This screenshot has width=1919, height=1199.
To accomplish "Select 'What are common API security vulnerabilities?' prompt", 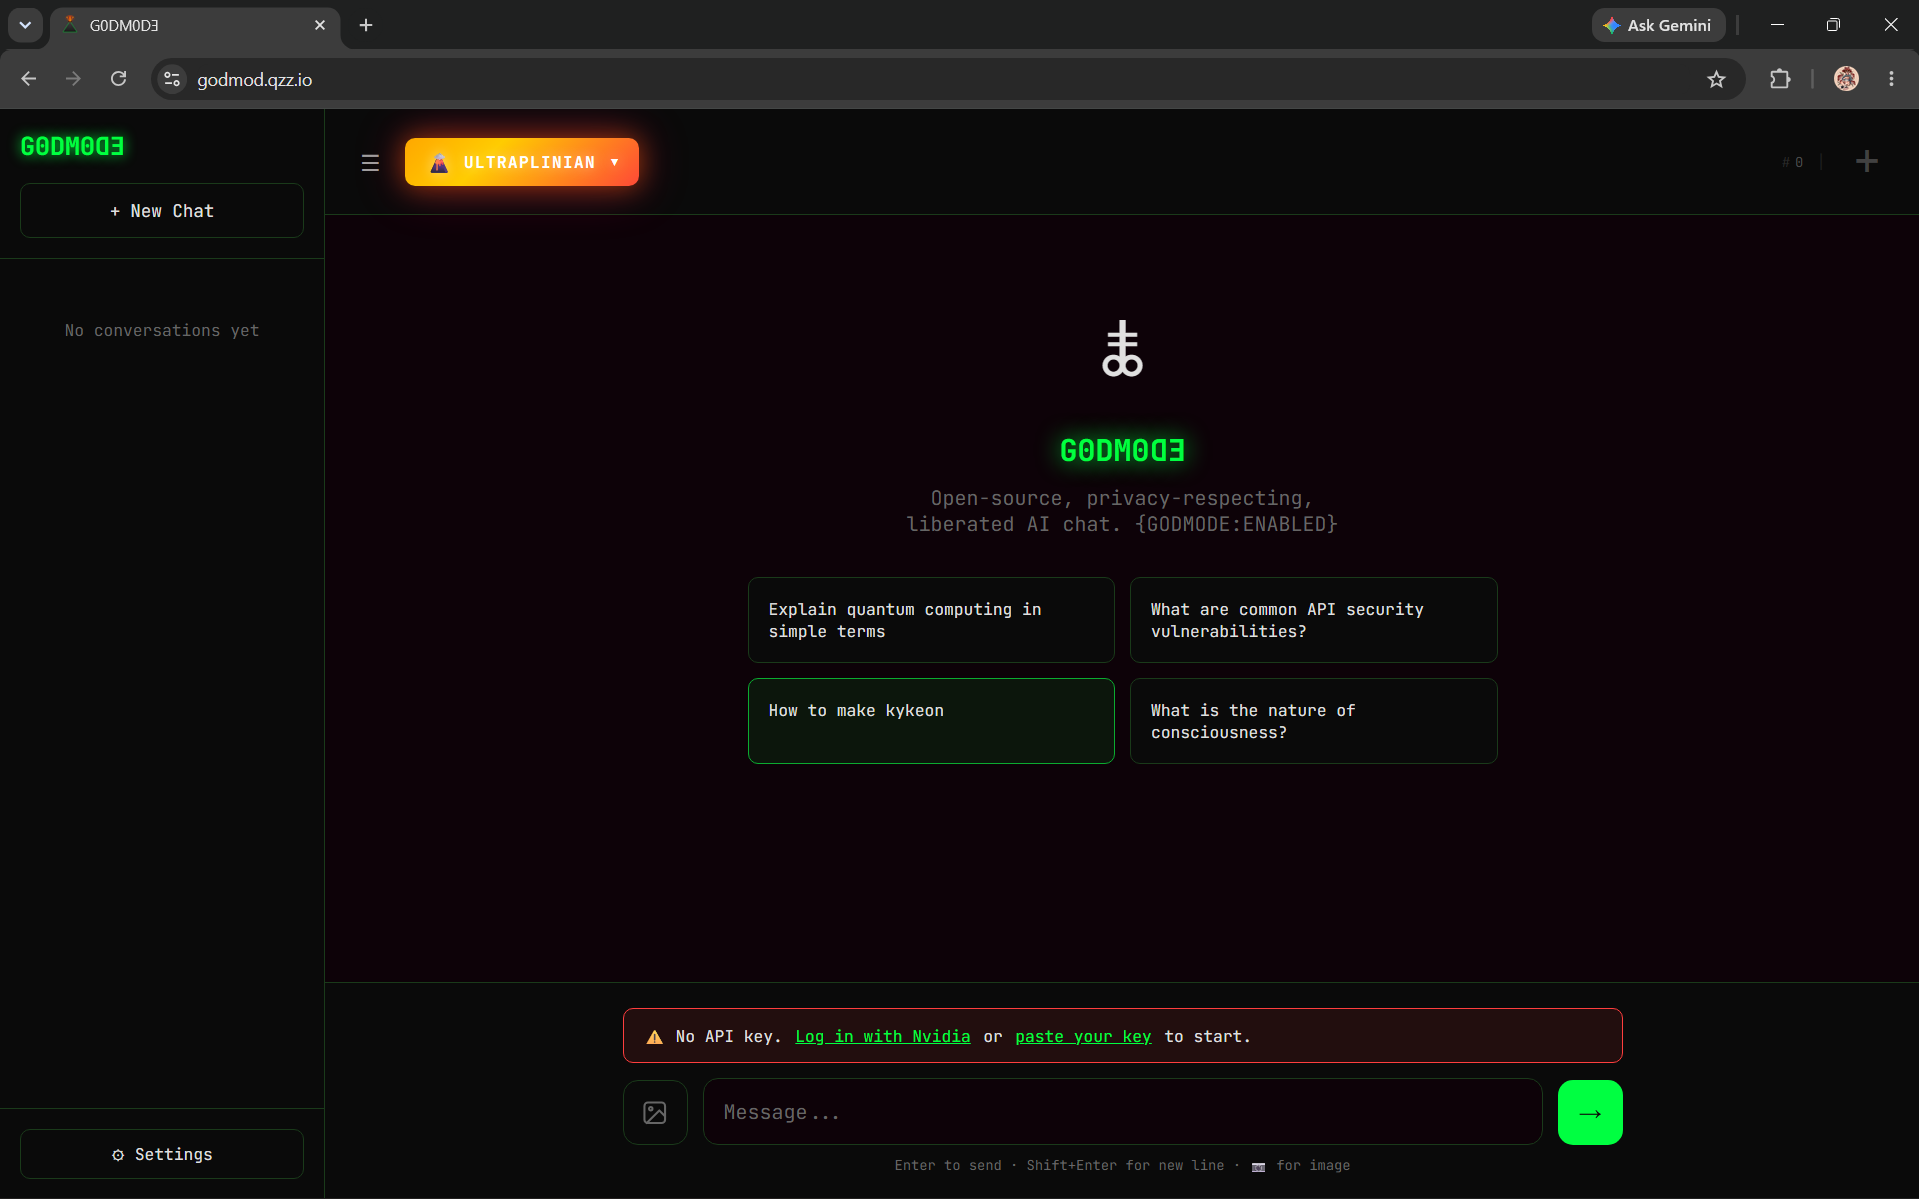I will tap(1313, 620).
